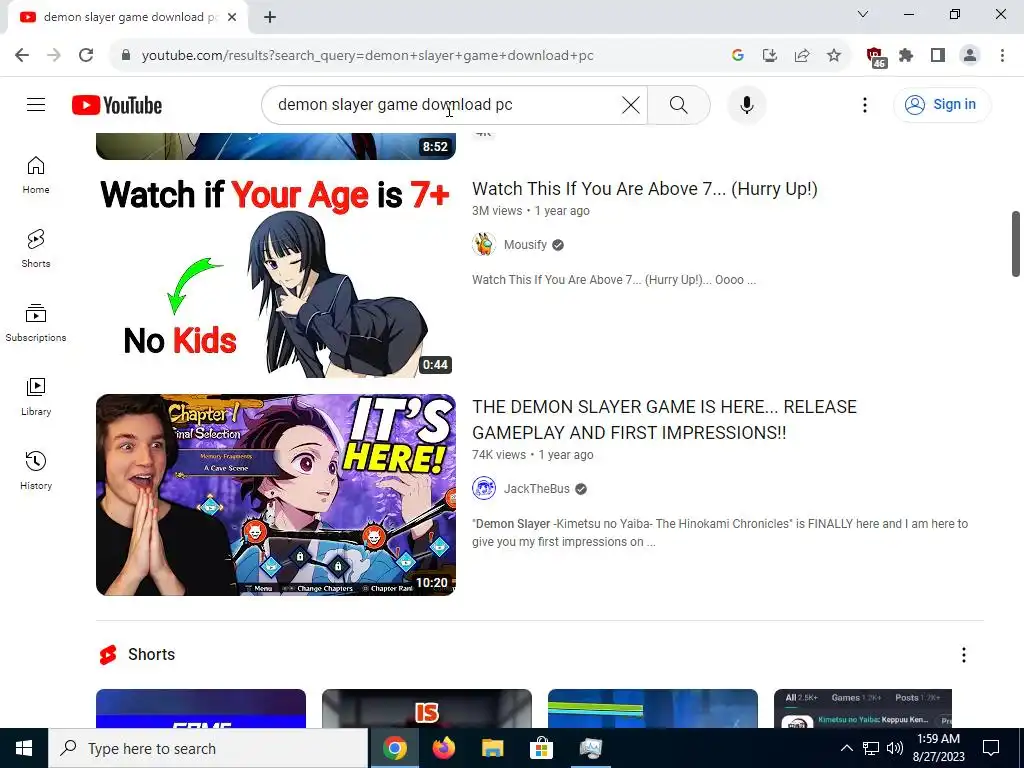
Task: Open the notification center
Action: [991, 748]
